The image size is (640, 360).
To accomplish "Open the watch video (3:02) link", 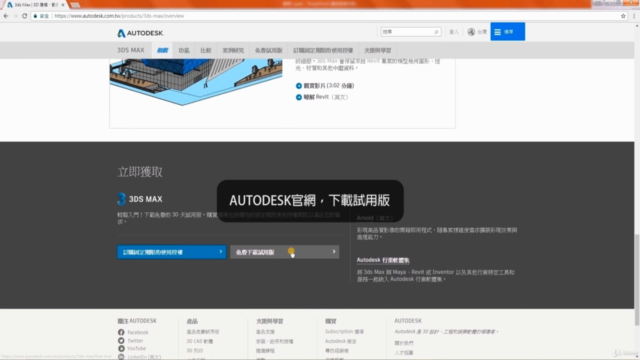I will point(329,86).
